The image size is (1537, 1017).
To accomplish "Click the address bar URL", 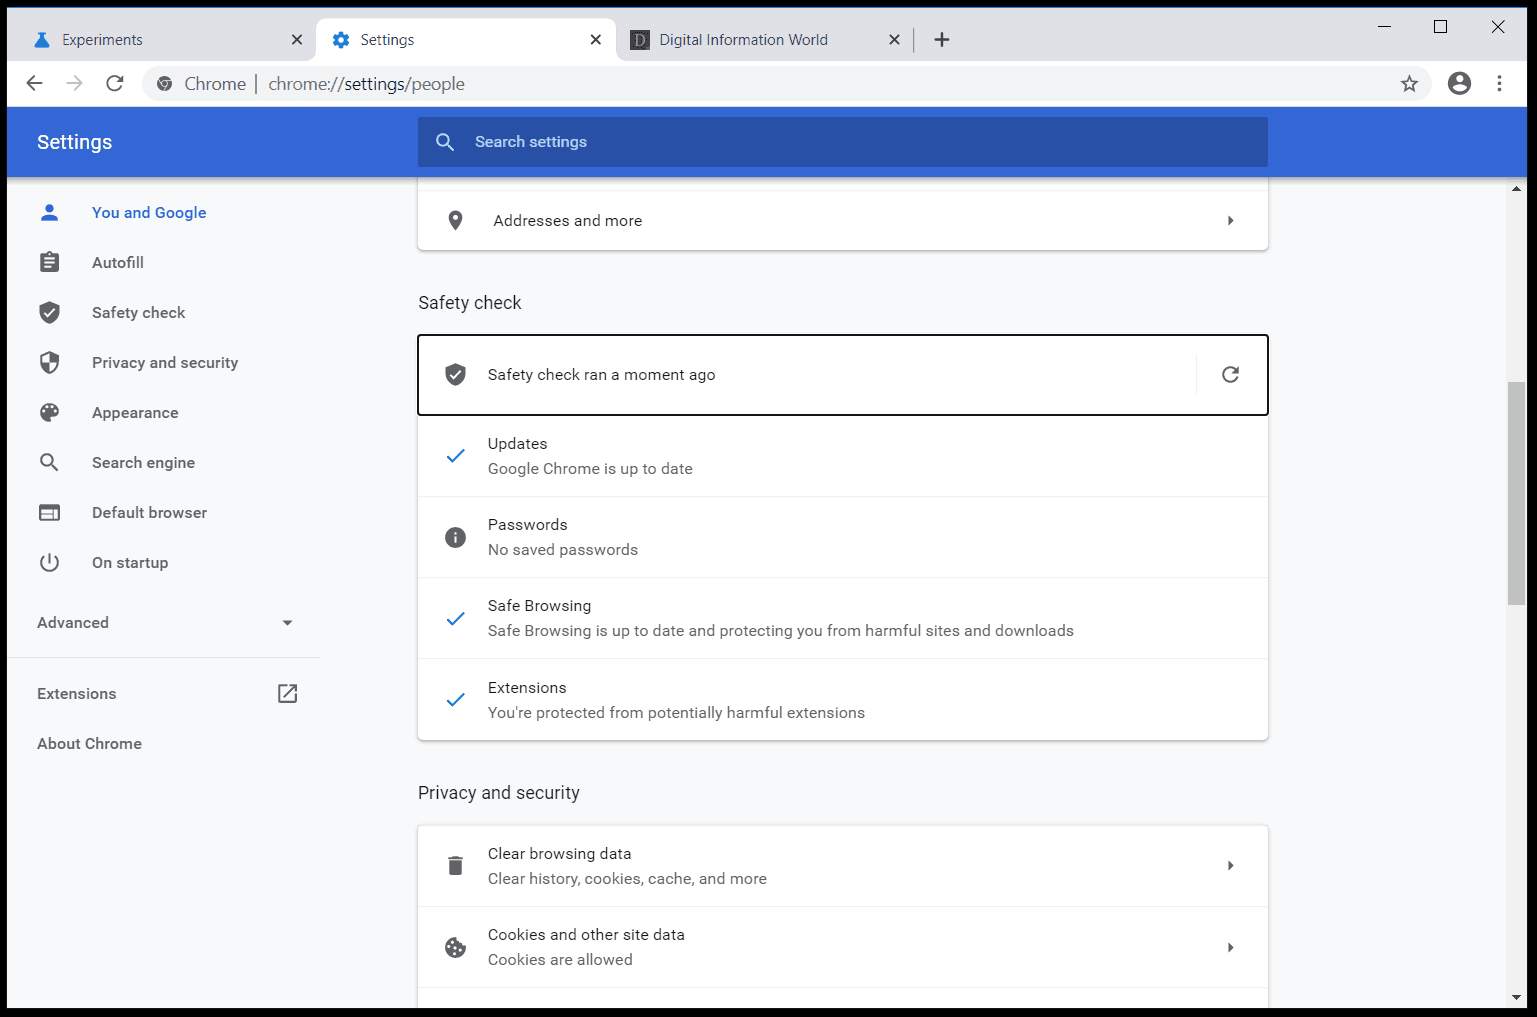I will (x=366, y=84).
